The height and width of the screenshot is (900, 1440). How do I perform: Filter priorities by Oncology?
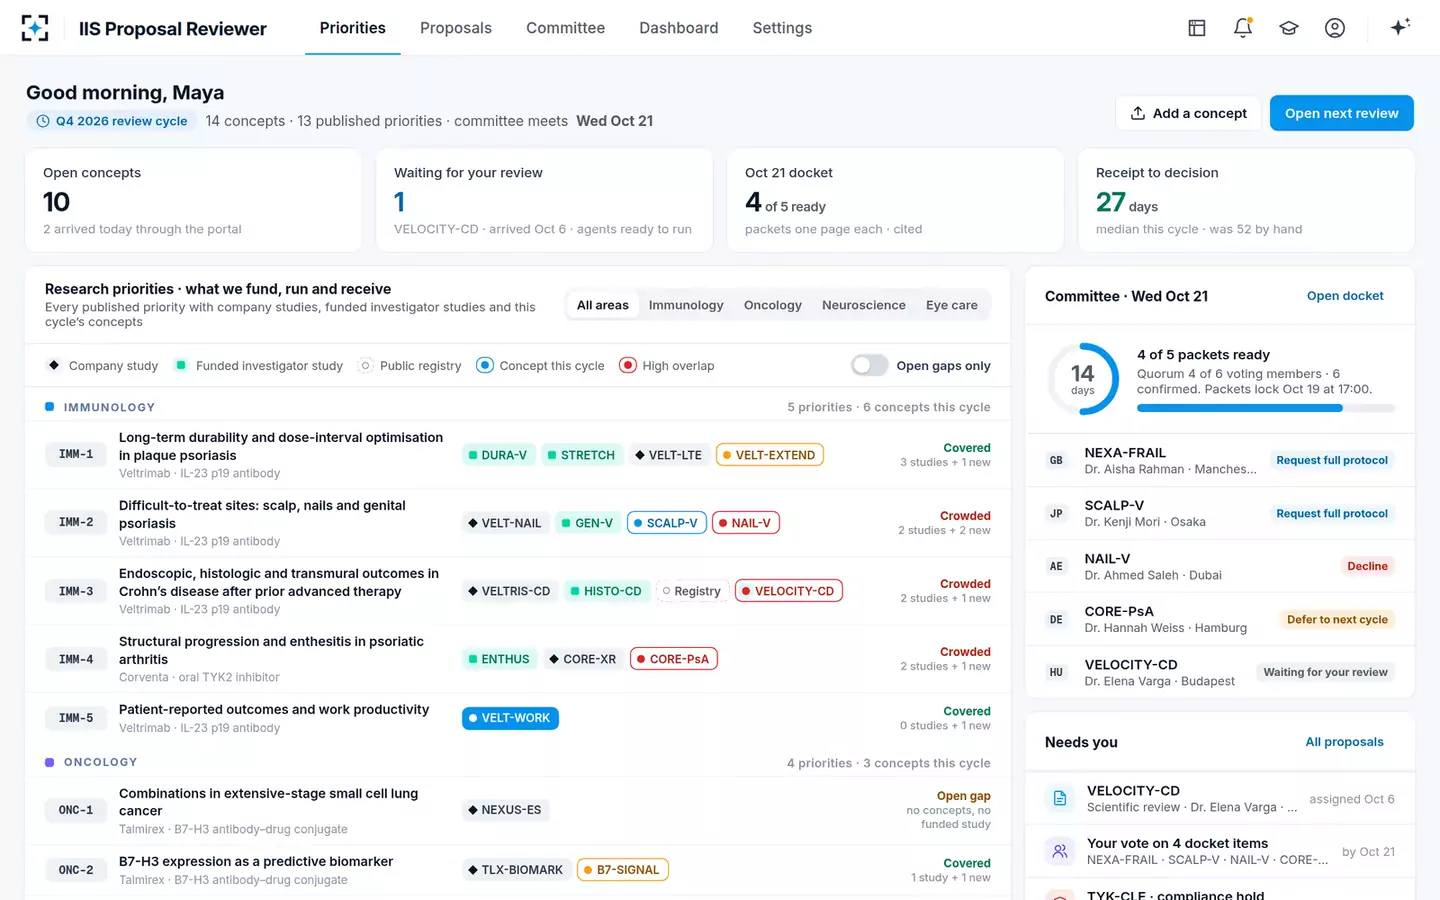click(x=773, y=305)
